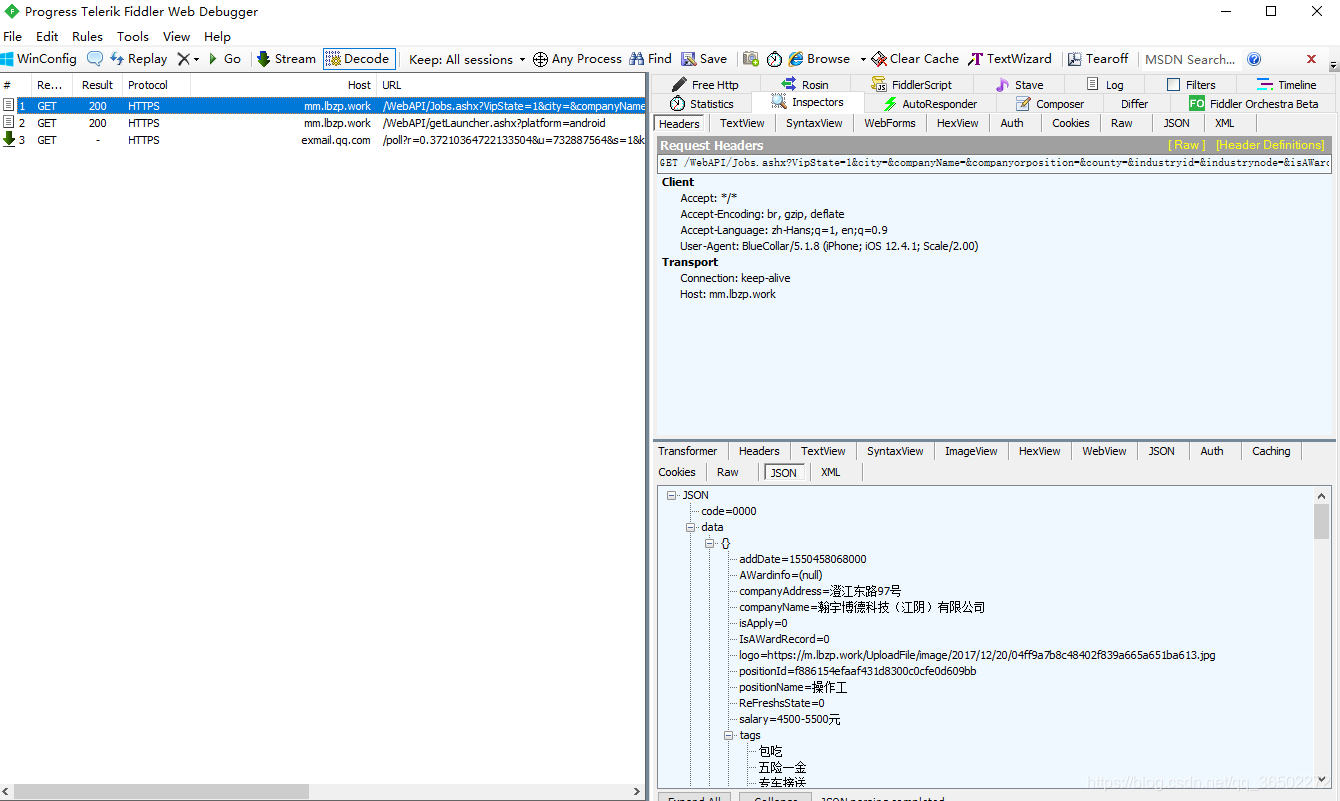Toggle the Filters tab checkbox
Image resolution: width=1340 pixels, height=801 pixels.
tap(1174, 85)
